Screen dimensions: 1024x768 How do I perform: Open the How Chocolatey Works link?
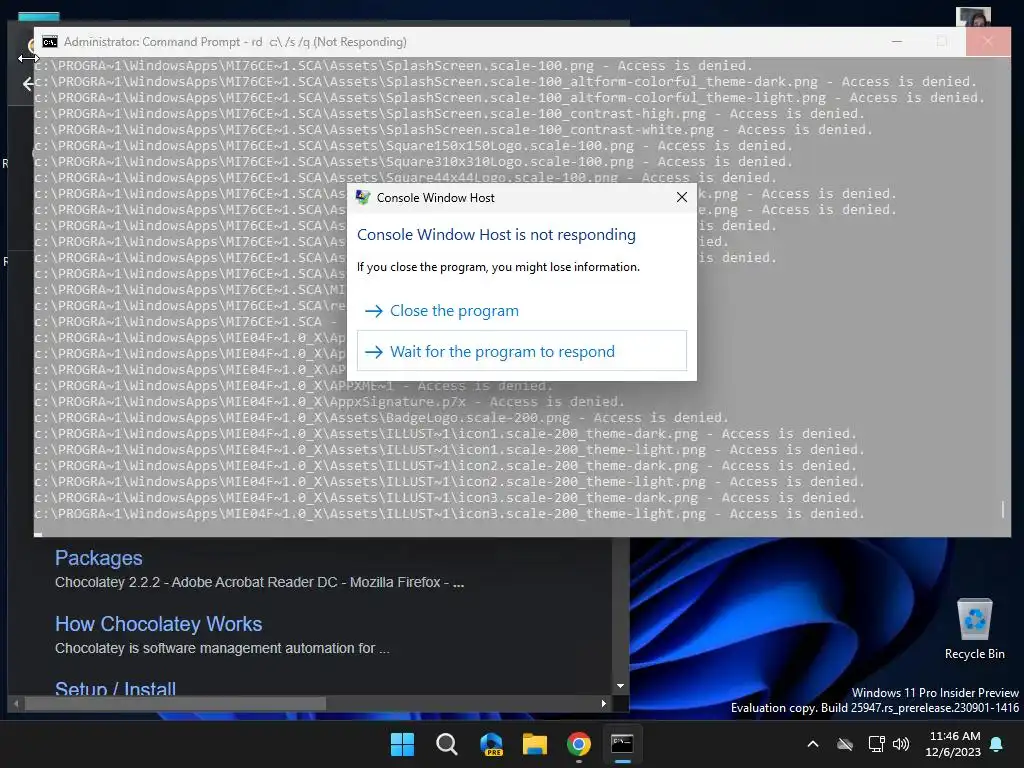click(159, 624)
